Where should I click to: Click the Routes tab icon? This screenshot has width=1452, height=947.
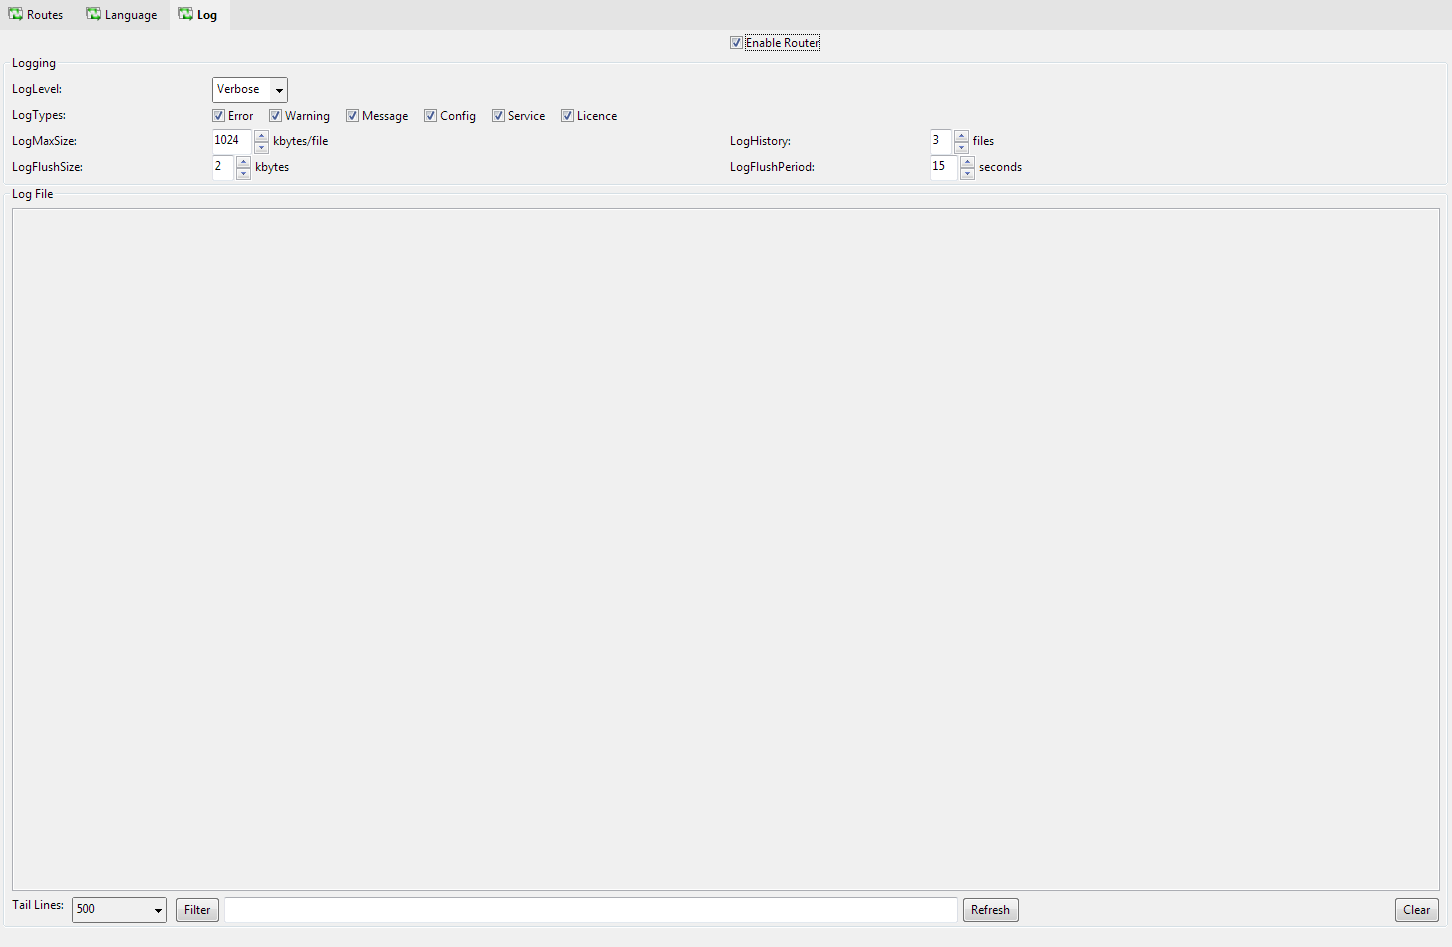click(x=16, y=14)
